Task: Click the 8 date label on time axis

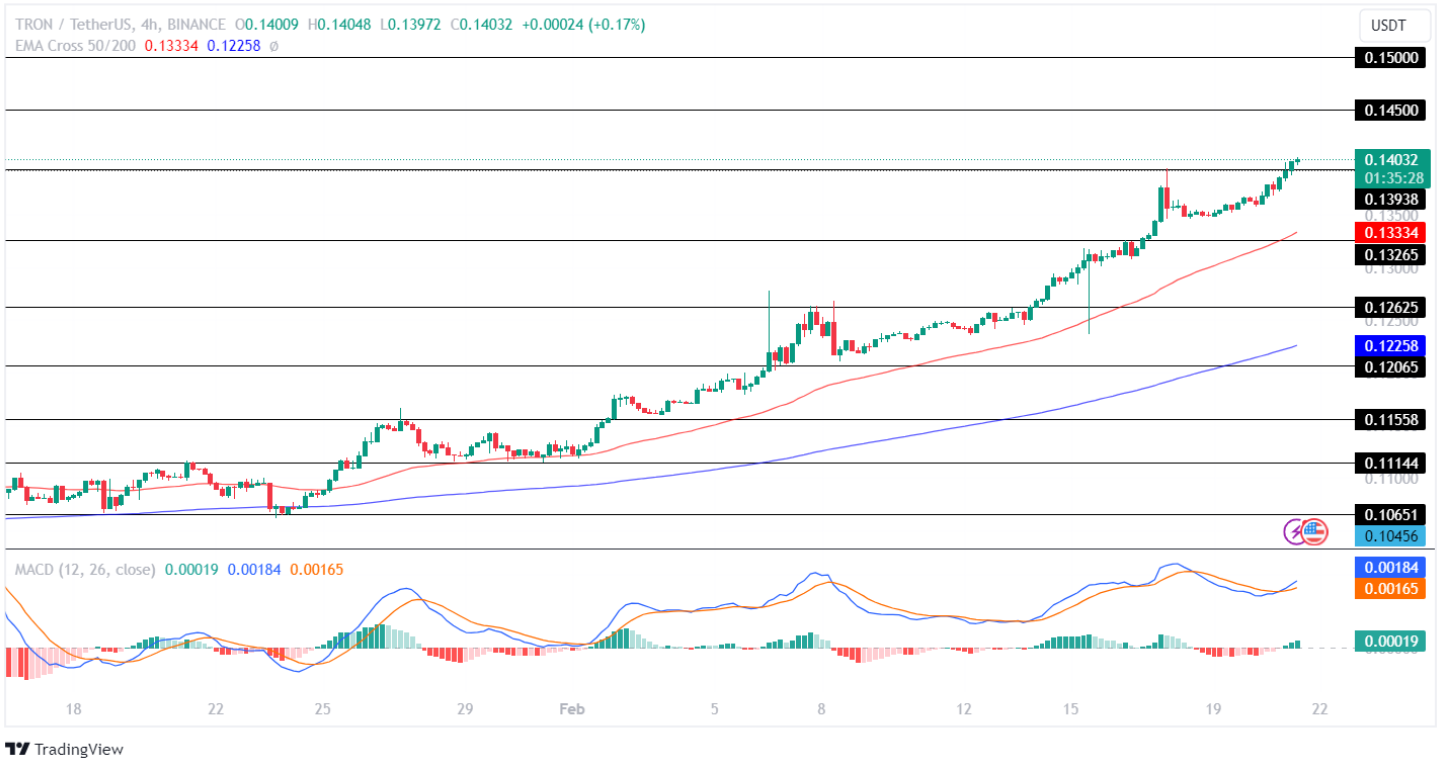Action: (x=821, y=709)
